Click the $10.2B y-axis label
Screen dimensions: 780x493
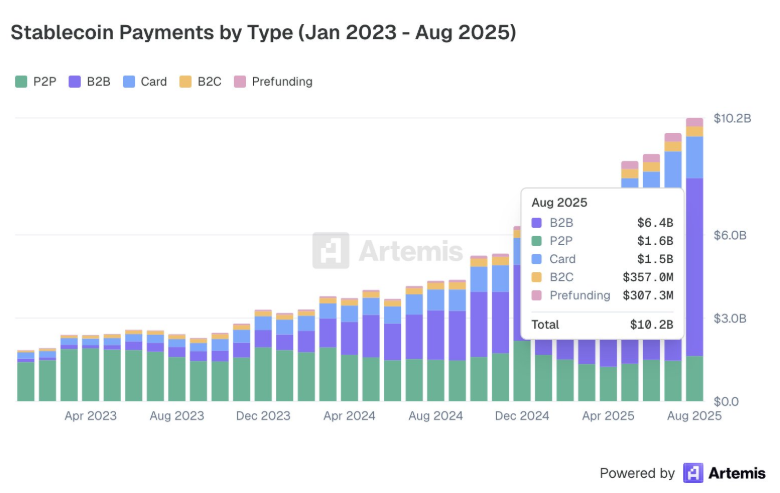click(732, 118)
